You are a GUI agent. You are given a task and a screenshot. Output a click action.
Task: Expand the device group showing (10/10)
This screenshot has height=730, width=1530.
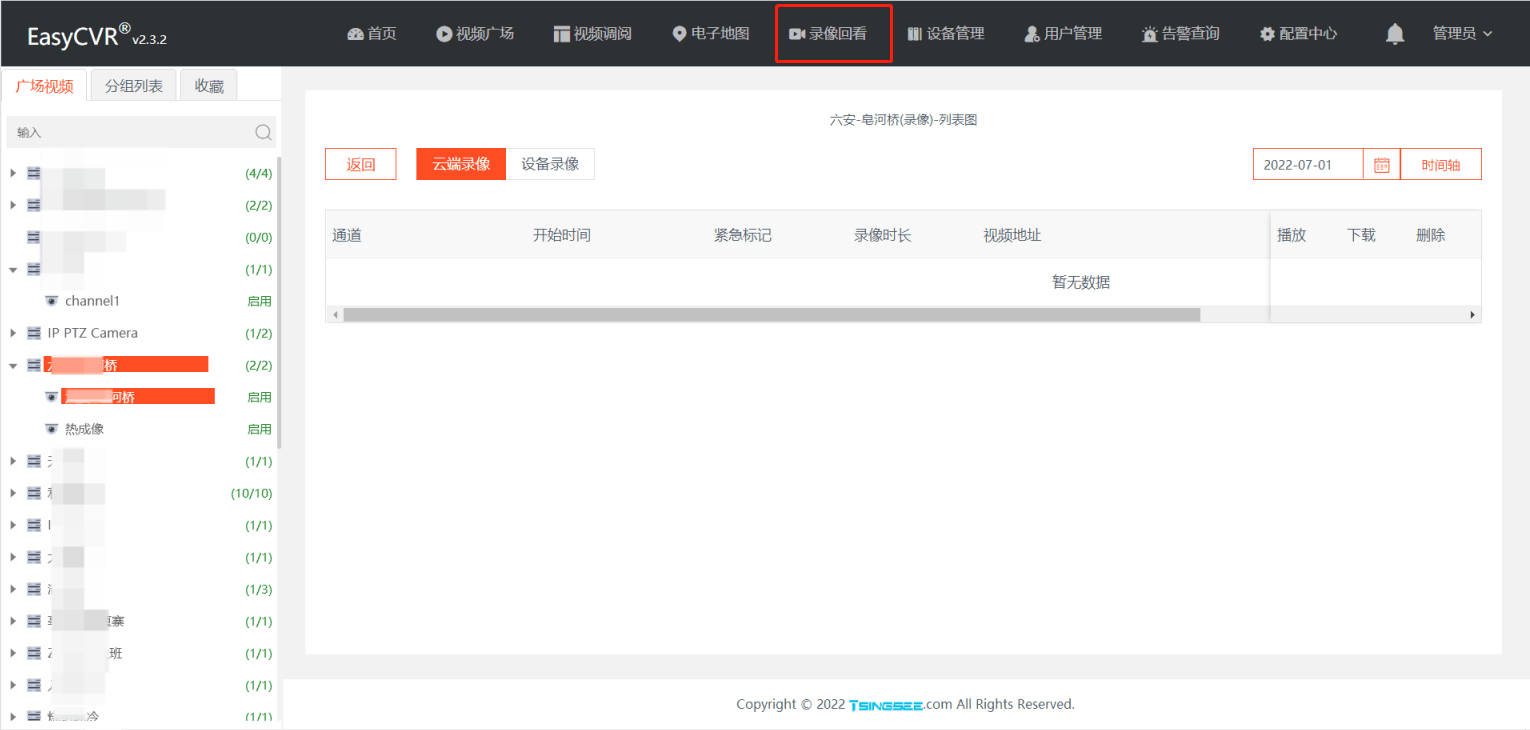[13, 493]
